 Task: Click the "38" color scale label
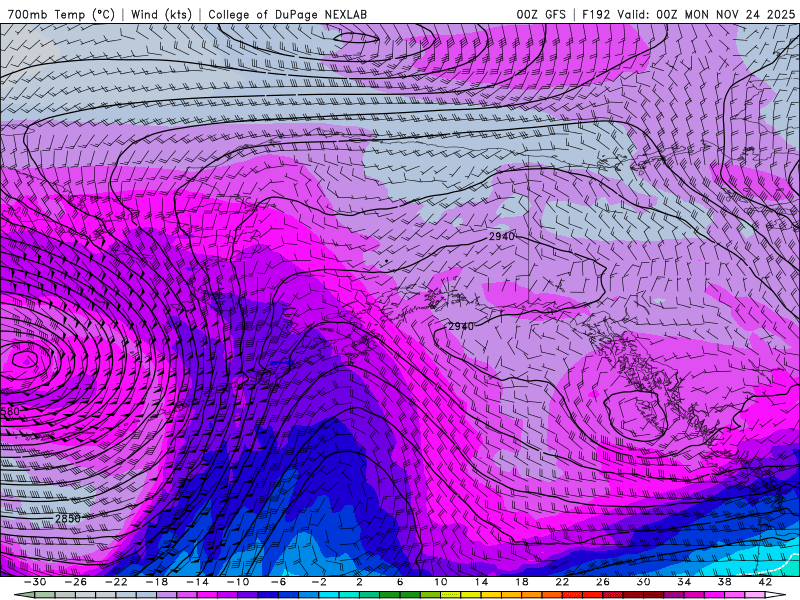724,582
